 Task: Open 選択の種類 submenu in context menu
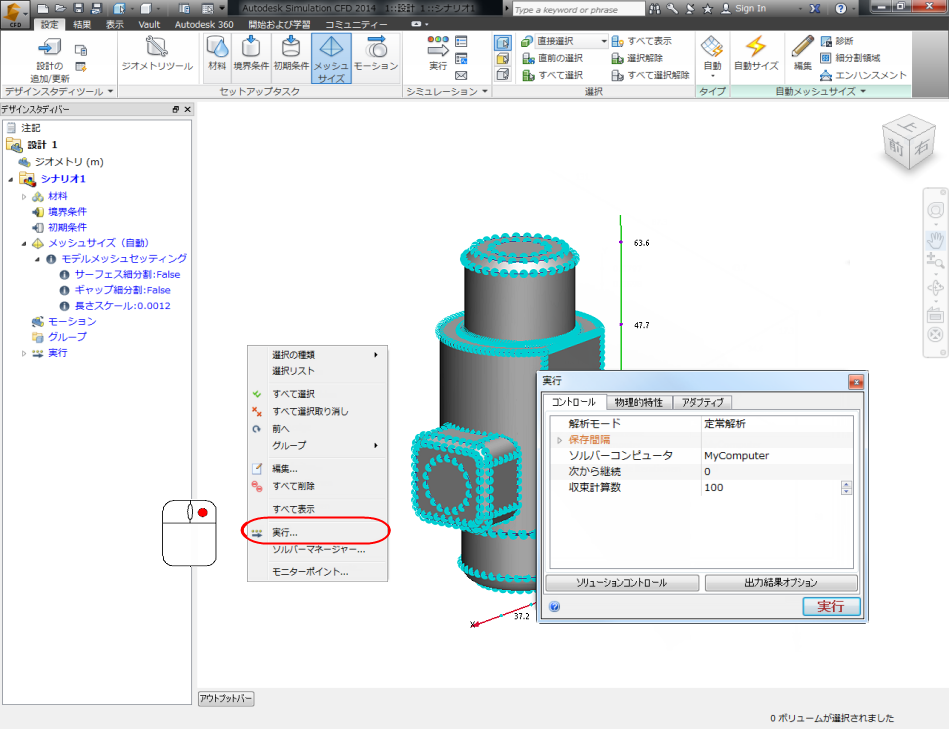coord(317,355)
